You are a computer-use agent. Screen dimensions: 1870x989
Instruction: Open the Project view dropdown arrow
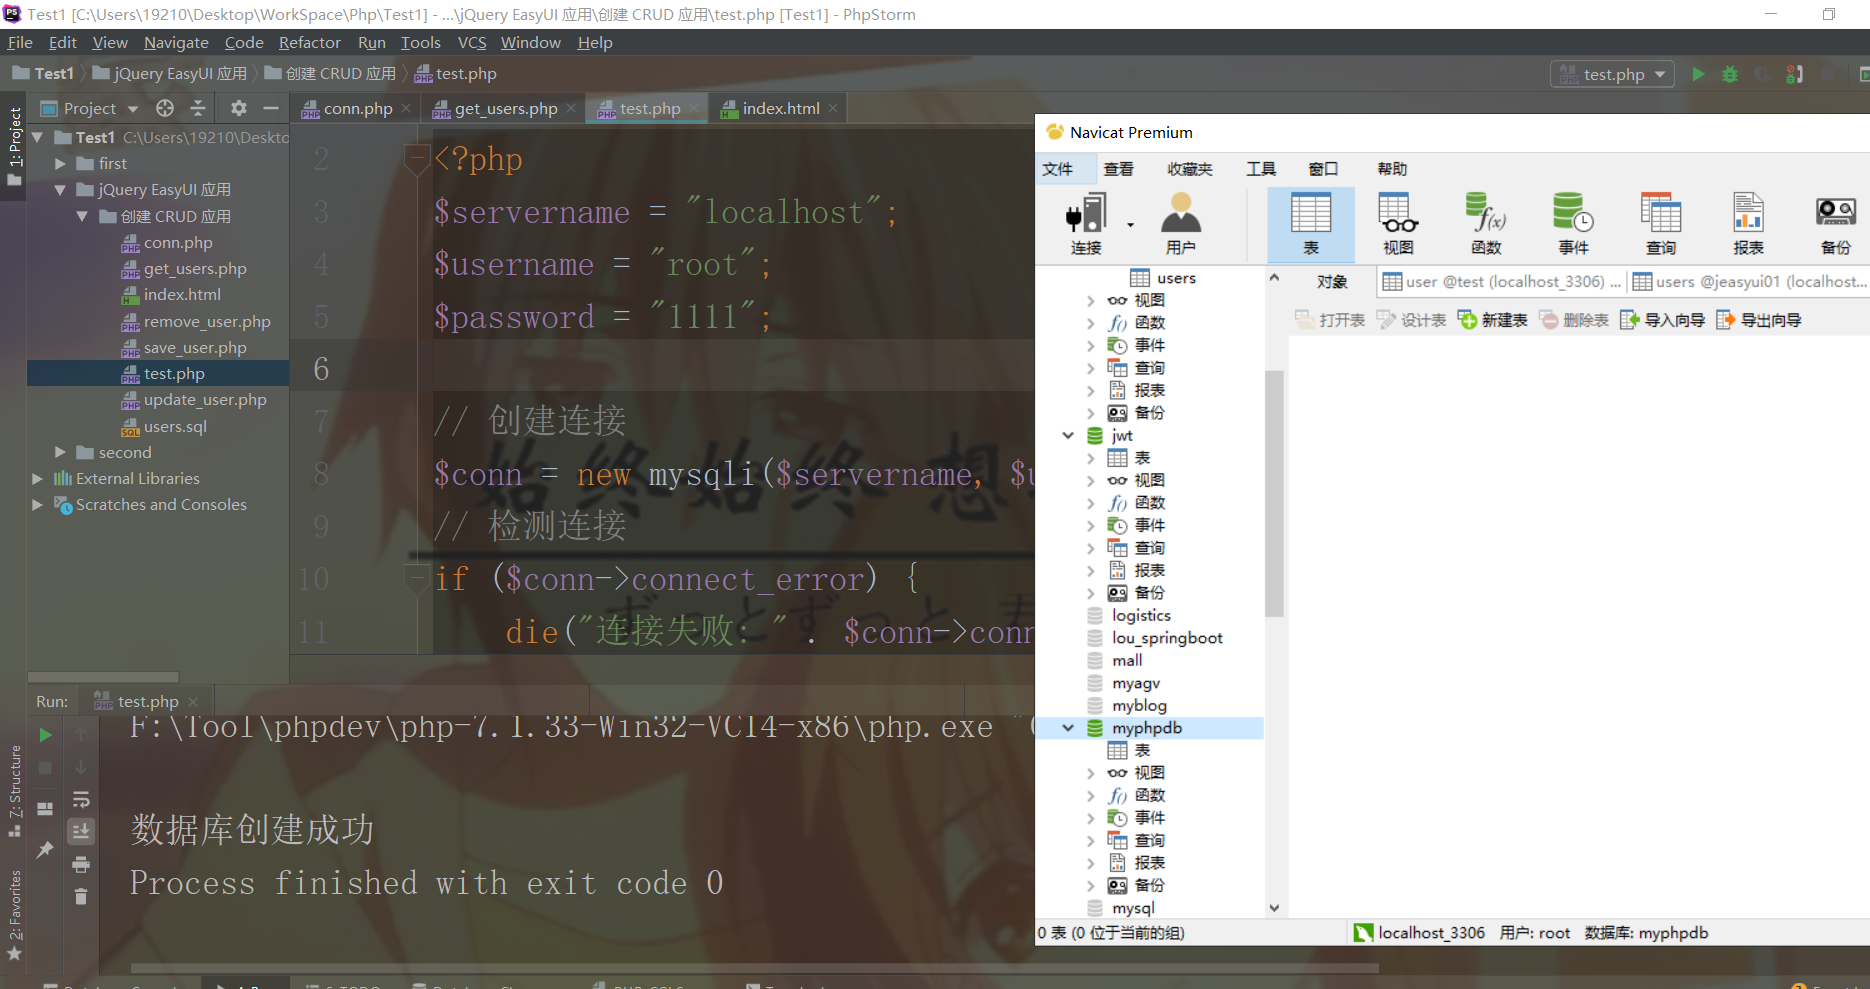coord(132,109)
